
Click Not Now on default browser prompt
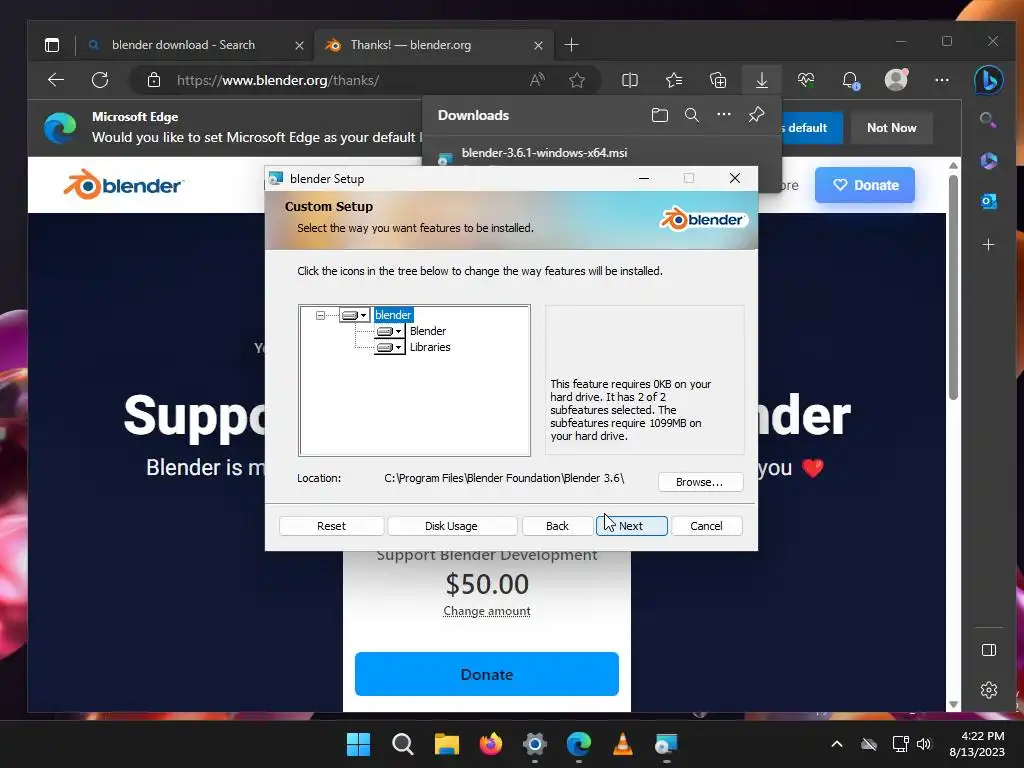pyautogui.click(x=891, y=128)
